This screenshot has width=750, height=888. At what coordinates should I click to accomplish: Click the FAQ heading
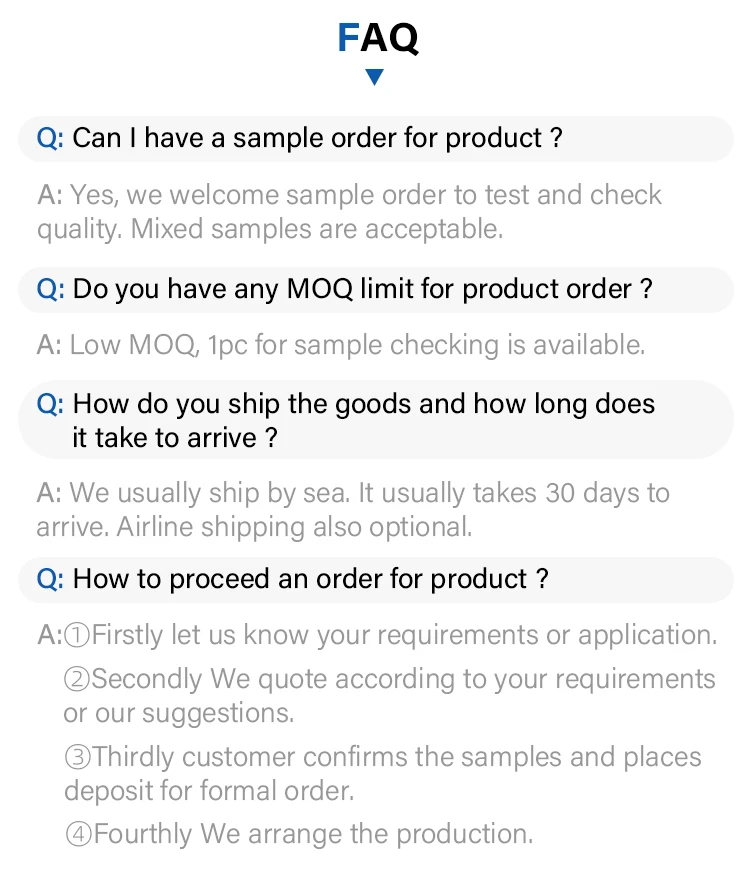377,38
